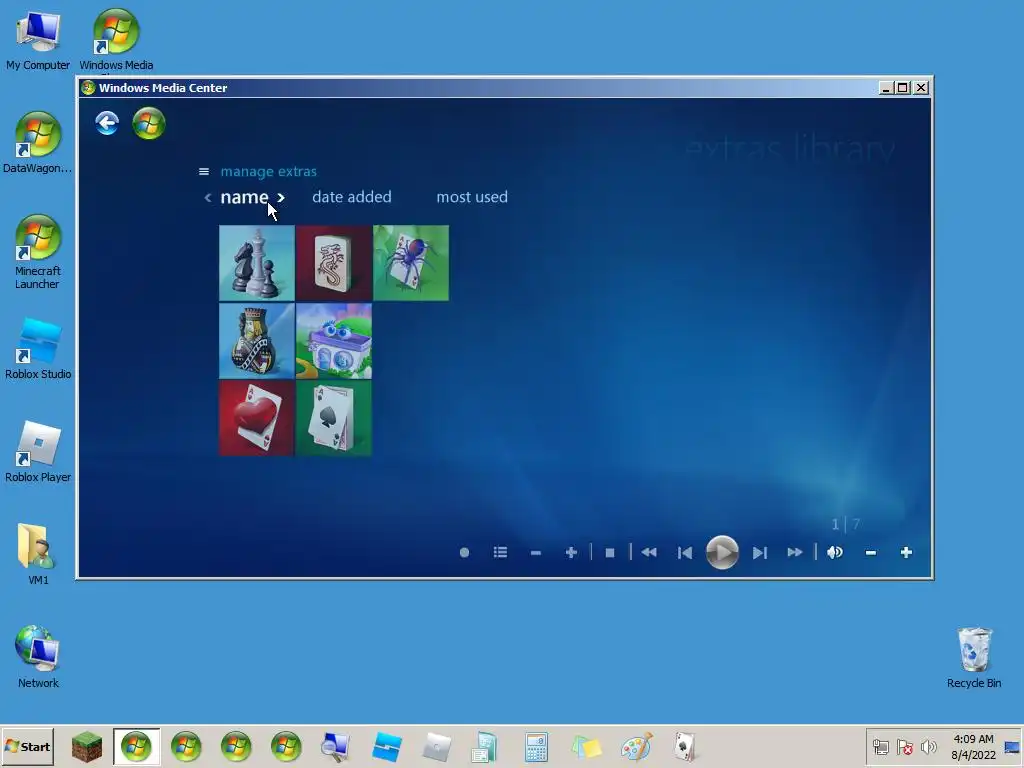Select the Windows Media Center desktop shortcut
This screenshot has height=768, width=1024.
tap(116, 39)
